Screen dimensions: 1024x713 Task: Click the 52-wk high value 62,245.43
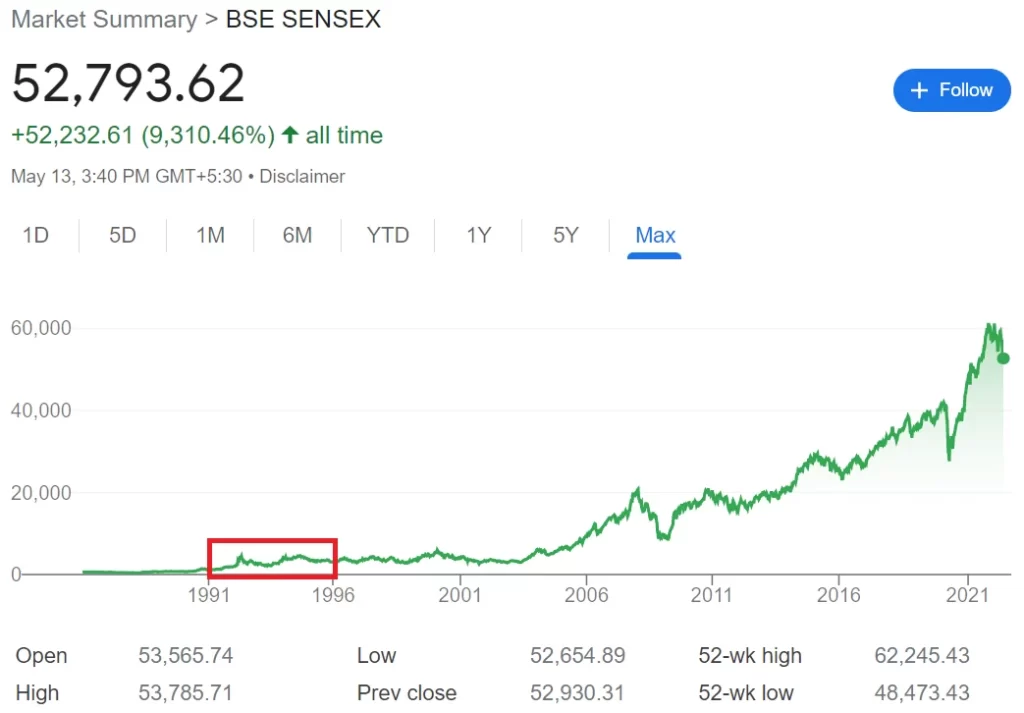pyautogui.click(x=921, y=655)
